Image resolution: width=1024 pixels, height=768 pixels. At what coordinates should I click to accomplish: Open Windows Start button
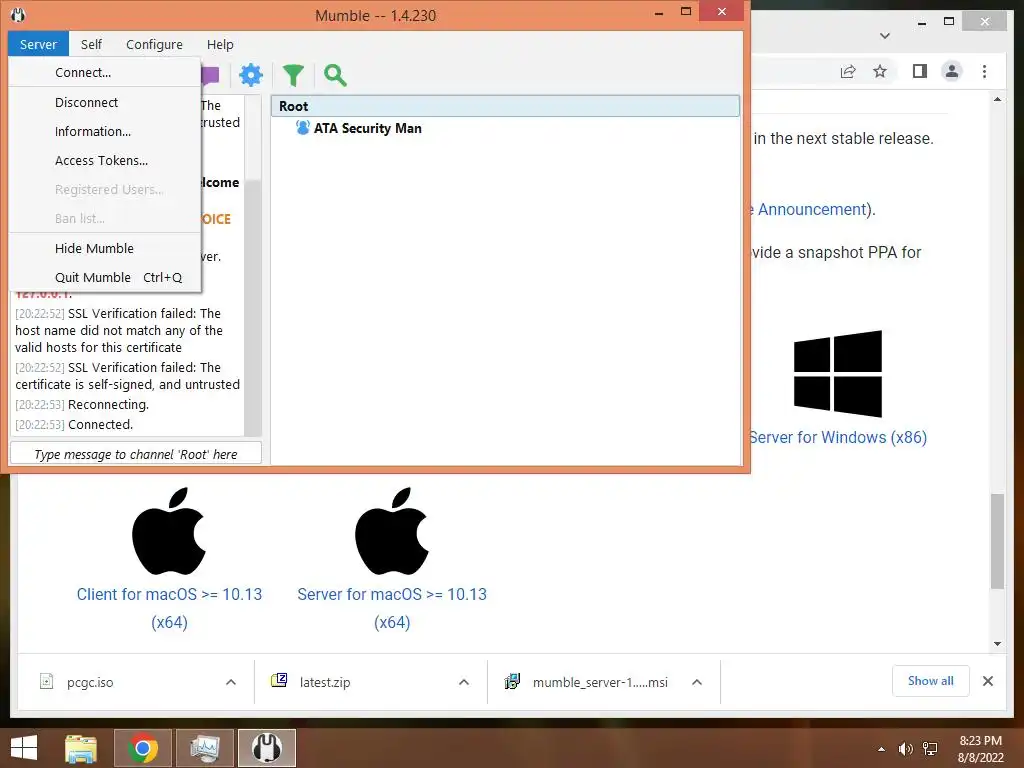[24, 748]
